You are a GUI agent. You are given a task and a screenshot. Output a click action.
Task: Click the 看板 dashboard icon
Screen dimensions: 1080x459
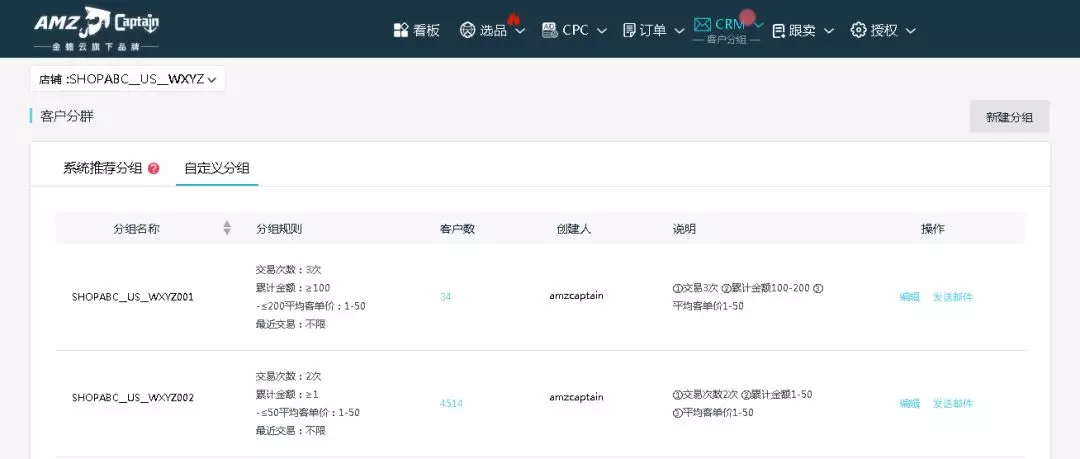pos(401,30)
